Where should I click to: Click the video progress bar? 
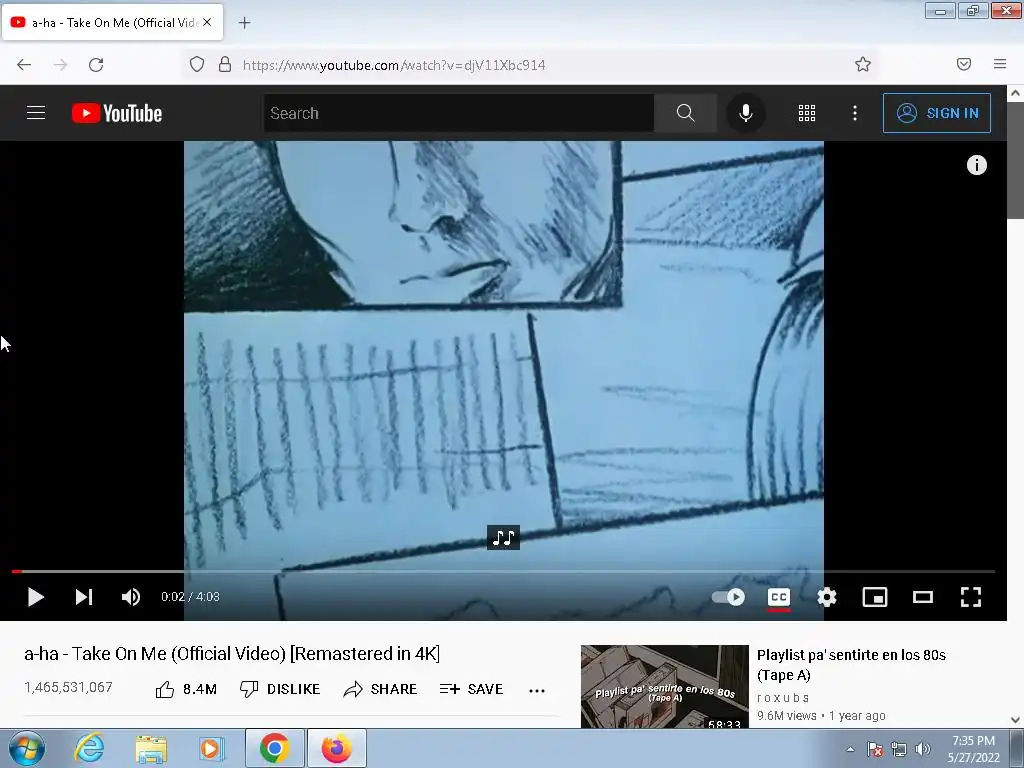(x=503, y=571)
